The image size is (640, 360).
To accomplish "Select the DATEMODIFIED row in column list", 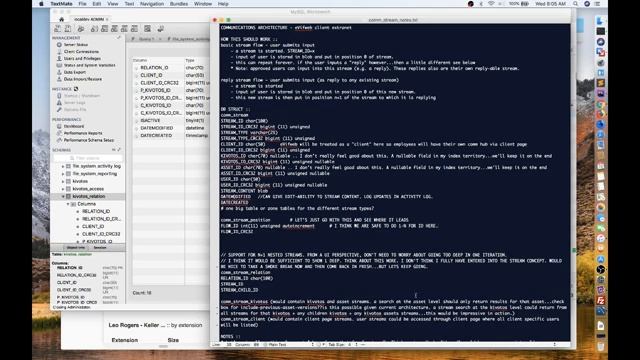I will click(x=171, y=128).
